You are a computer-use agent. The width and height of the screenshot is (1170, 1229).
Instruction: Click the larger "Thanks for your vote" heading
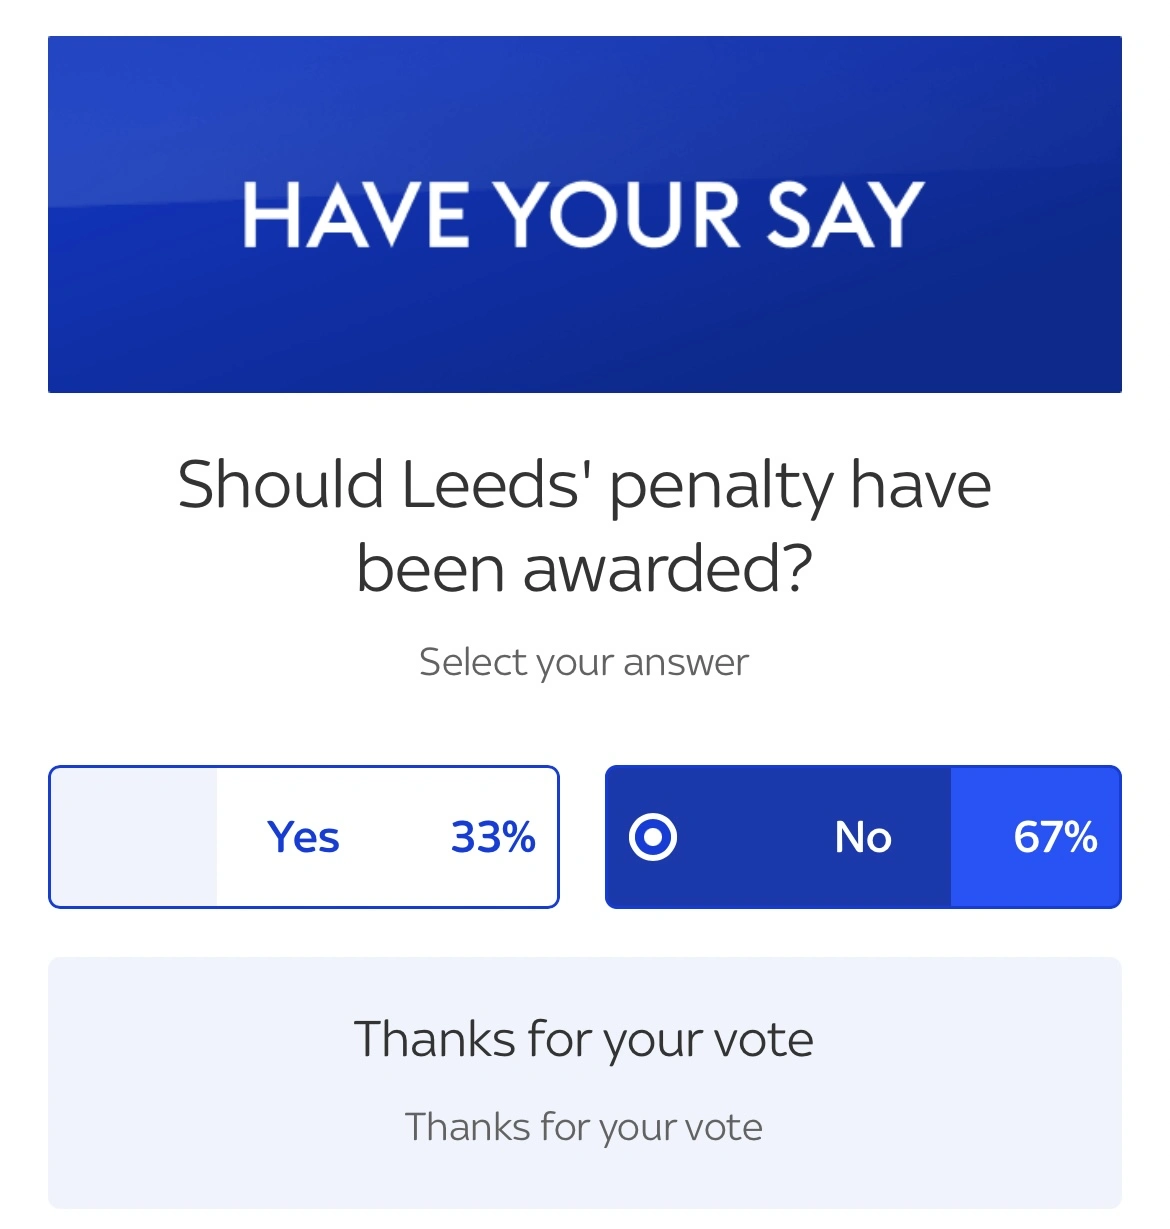pos(584,1039)
